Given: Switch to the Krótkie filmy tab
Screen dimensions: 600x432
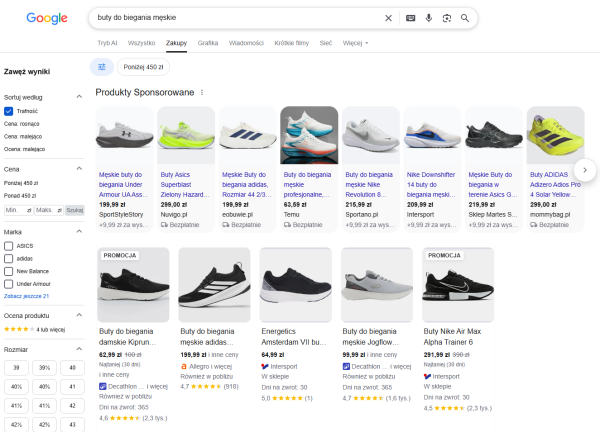Looking at the screenshot, I should (292, 43).
